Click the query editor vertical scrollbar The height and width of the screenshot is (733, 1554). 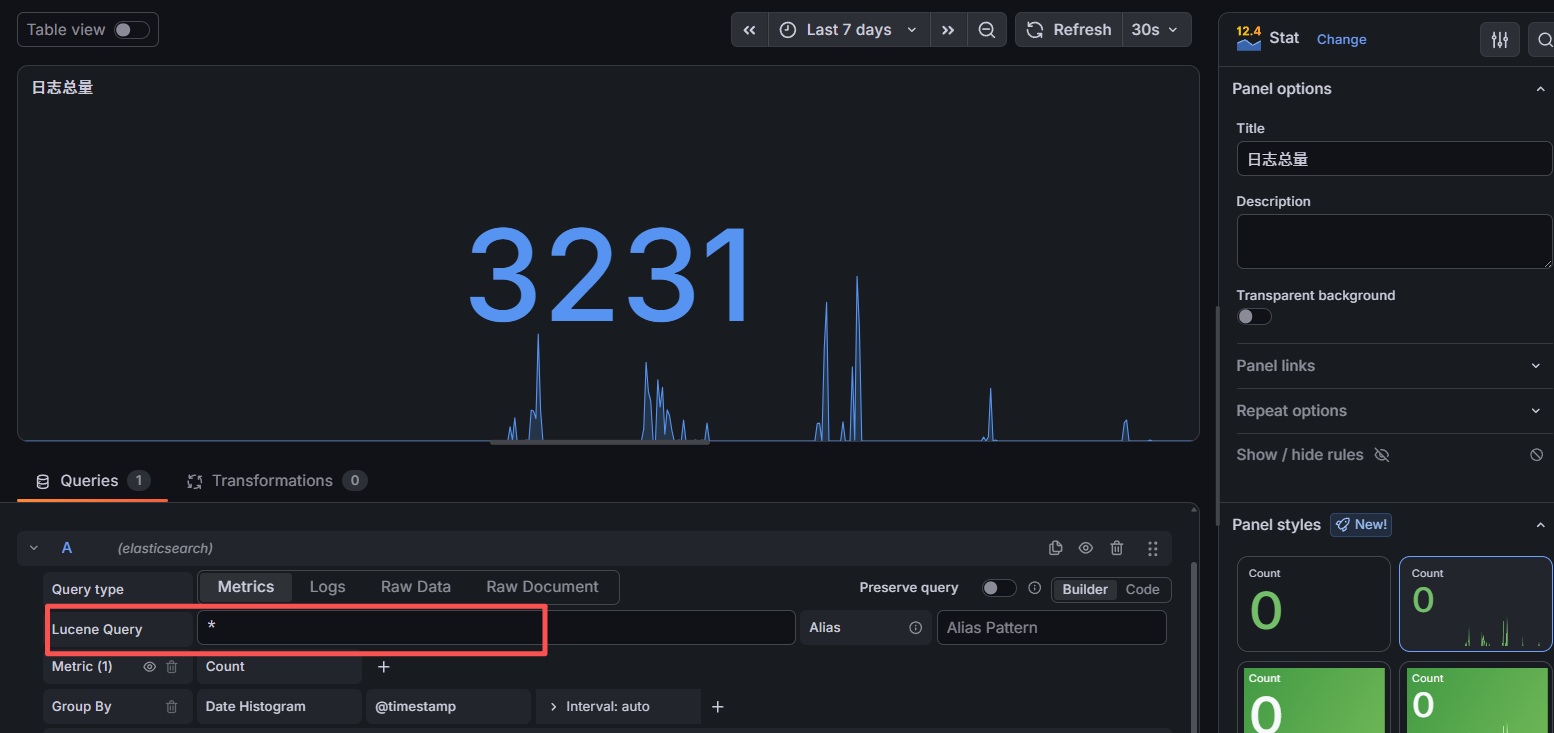(x=1194, y=645)
